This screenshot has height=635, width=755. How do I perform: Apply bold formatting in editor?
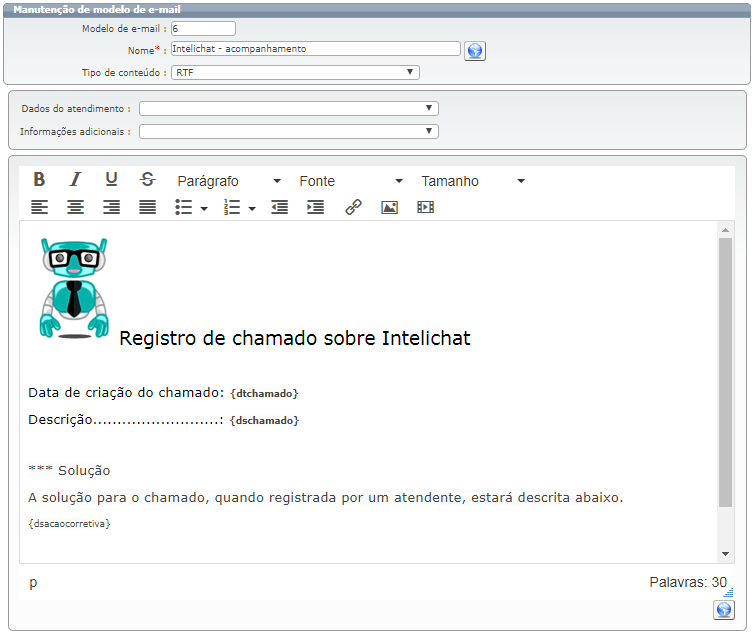click(39, 180)
